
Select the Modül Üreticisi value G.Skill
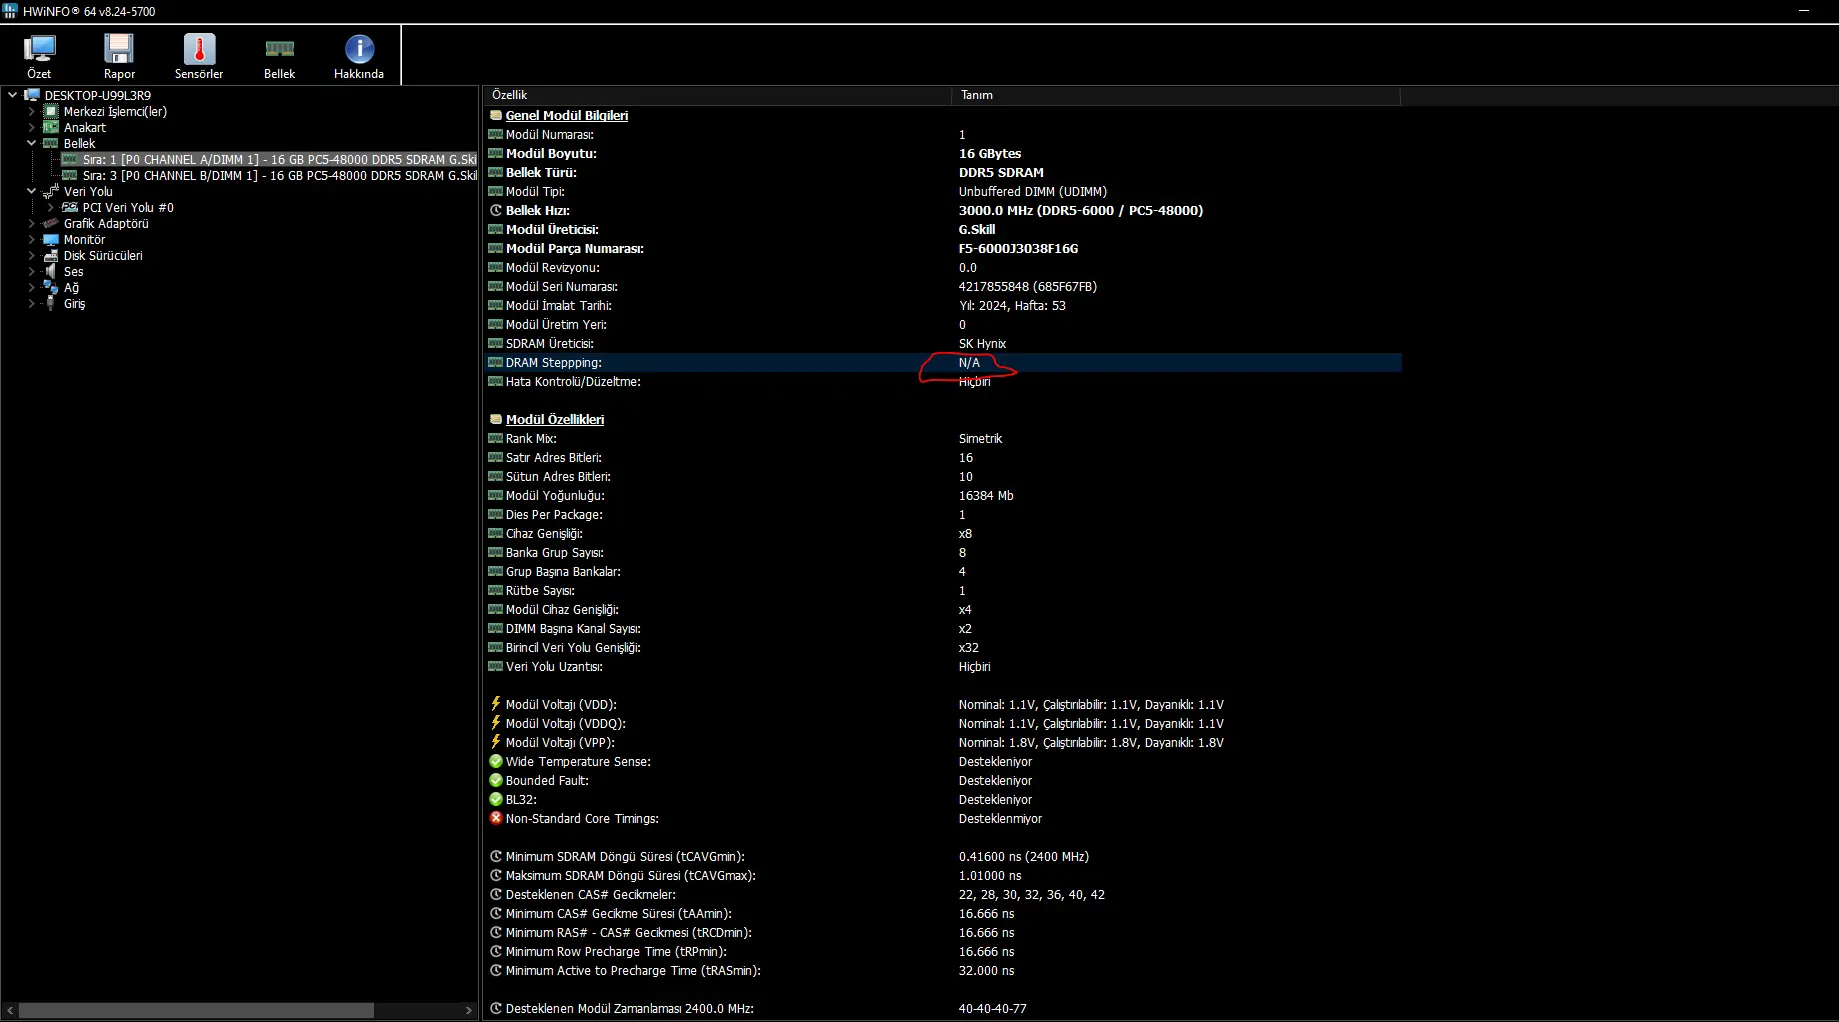[x=977, y=229]
